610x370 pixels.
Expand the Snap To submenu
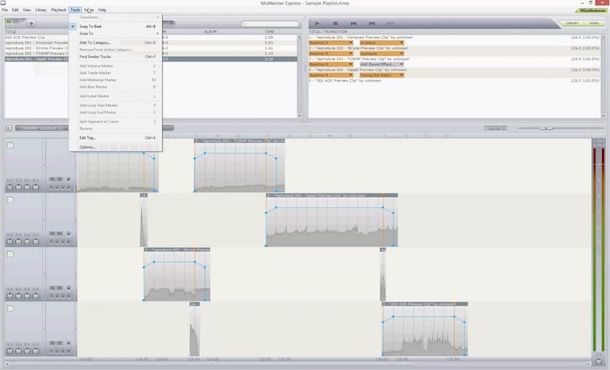pos(116,33)
